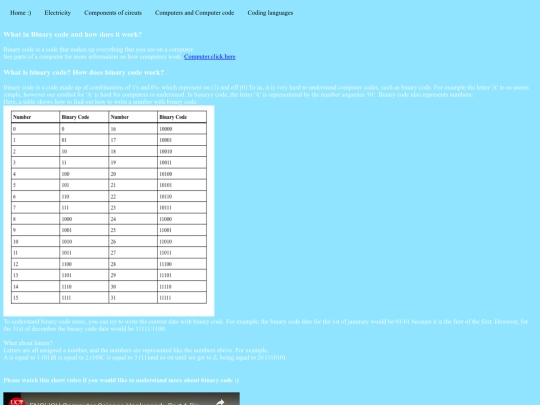The width and height of the screenshot is (540, 405).
Task: Click binary code cell 110
Action: tap(84, 196)
